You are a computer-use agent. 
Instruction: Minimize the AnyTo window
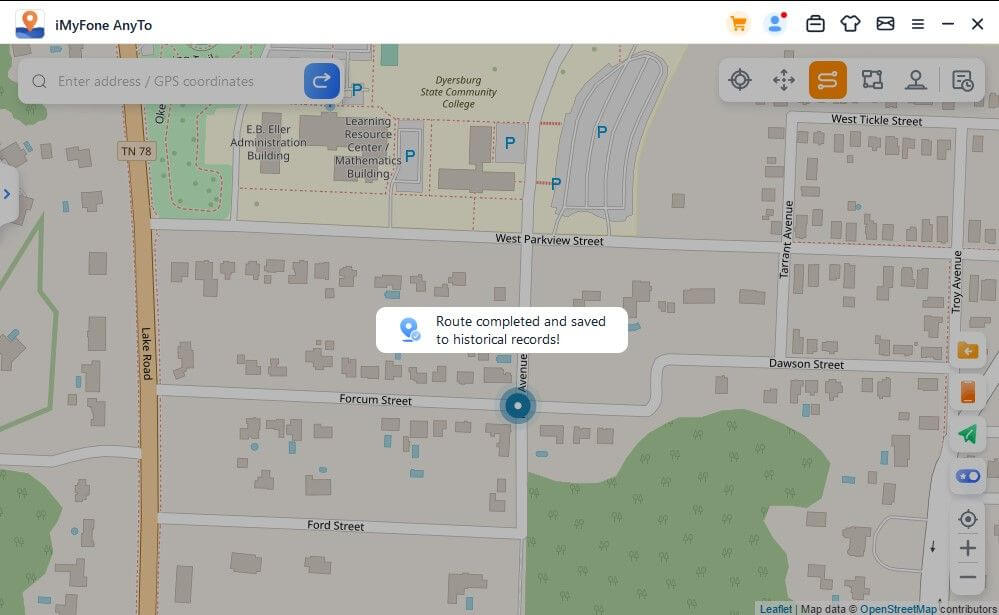pos(948,24)
